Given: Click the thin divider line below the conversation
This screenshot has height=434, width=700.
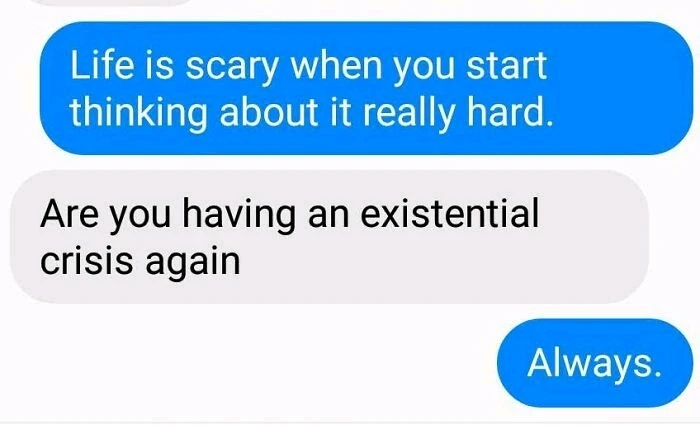Looking at the screenshot, I should [x=350, y=422].
